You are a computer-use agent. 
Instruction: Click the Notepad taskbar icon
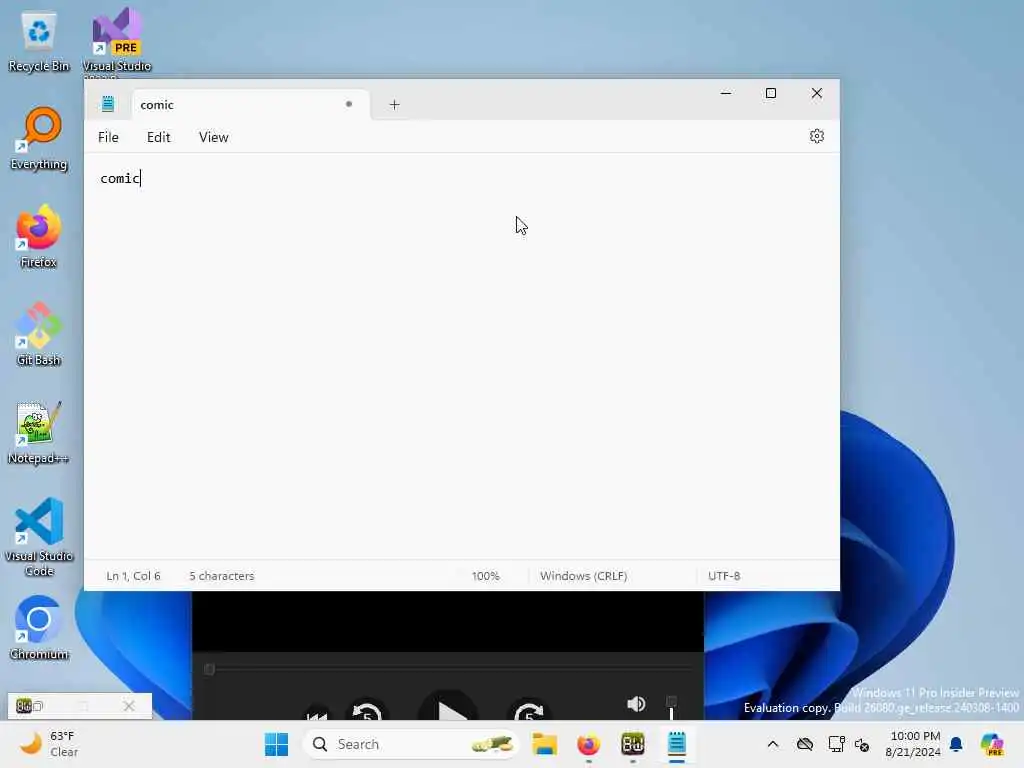click(x=677, y=744)
